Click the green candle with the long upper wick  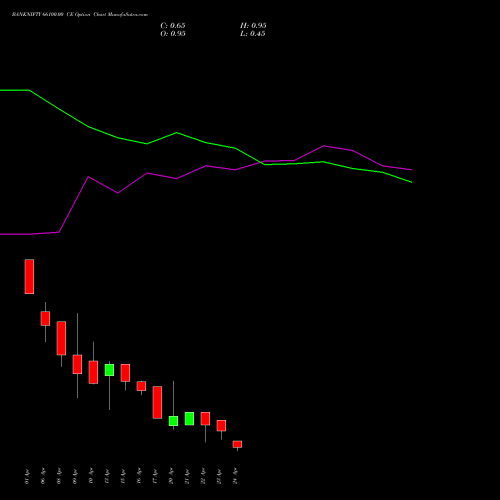(x=173, y=421)
